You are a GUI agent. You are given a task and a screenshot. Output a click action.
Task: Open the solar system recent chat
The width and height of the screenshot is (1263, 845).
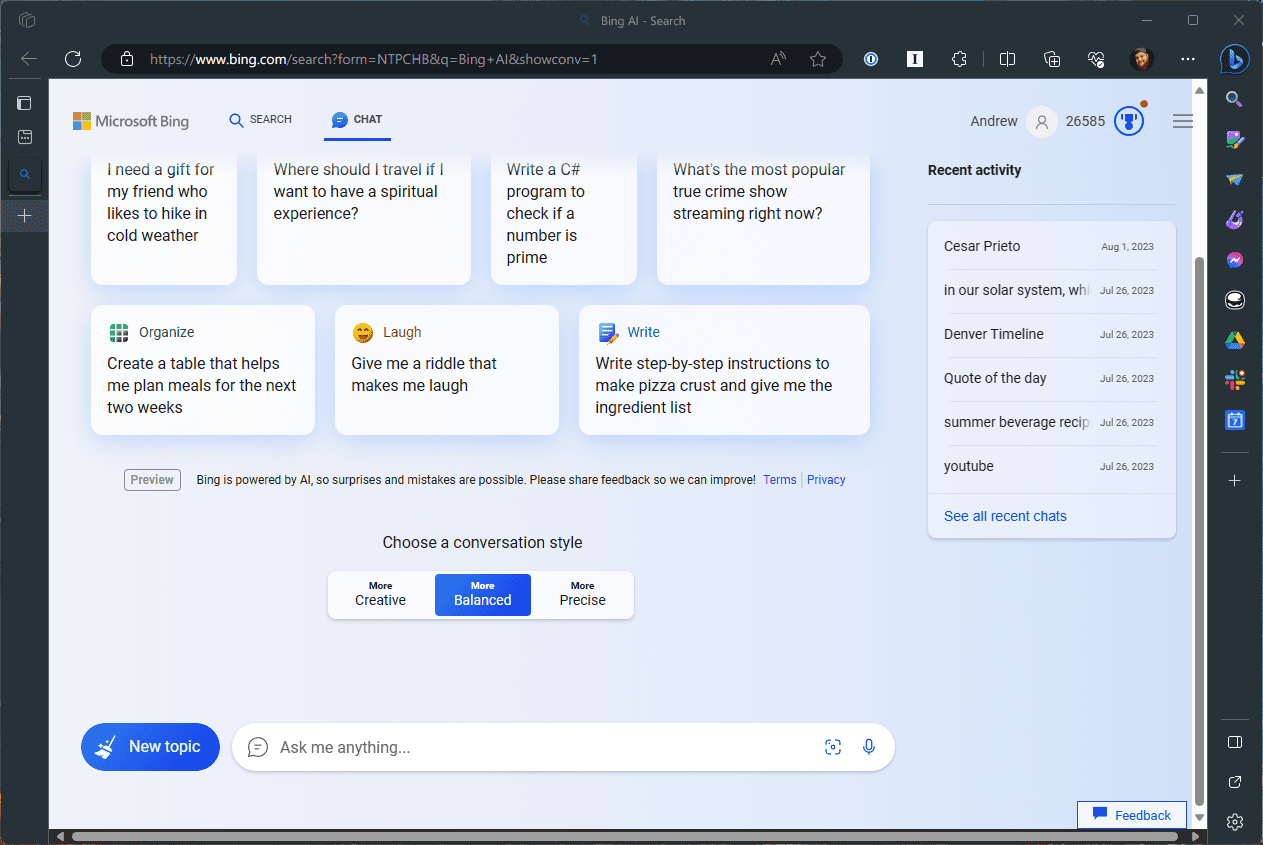pos(1050,290)
